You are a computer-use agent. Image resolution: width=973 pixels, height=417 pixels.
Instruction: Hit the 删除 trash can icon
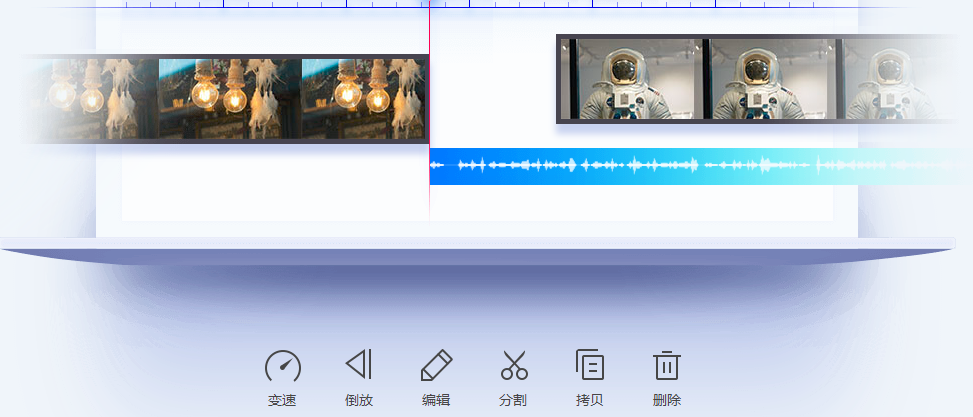coord(667,365)
